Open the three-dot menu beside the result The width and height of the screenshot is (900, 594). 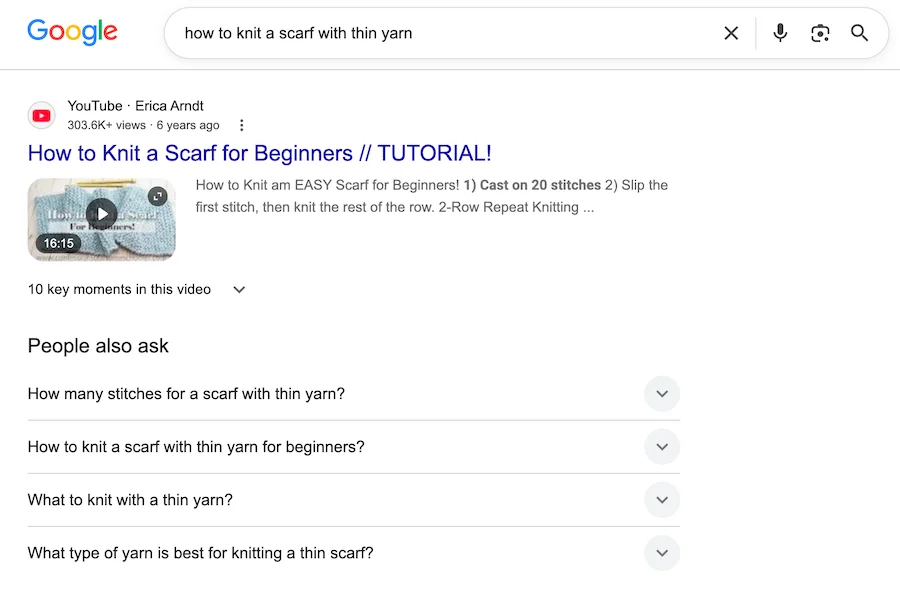point(242,125)
